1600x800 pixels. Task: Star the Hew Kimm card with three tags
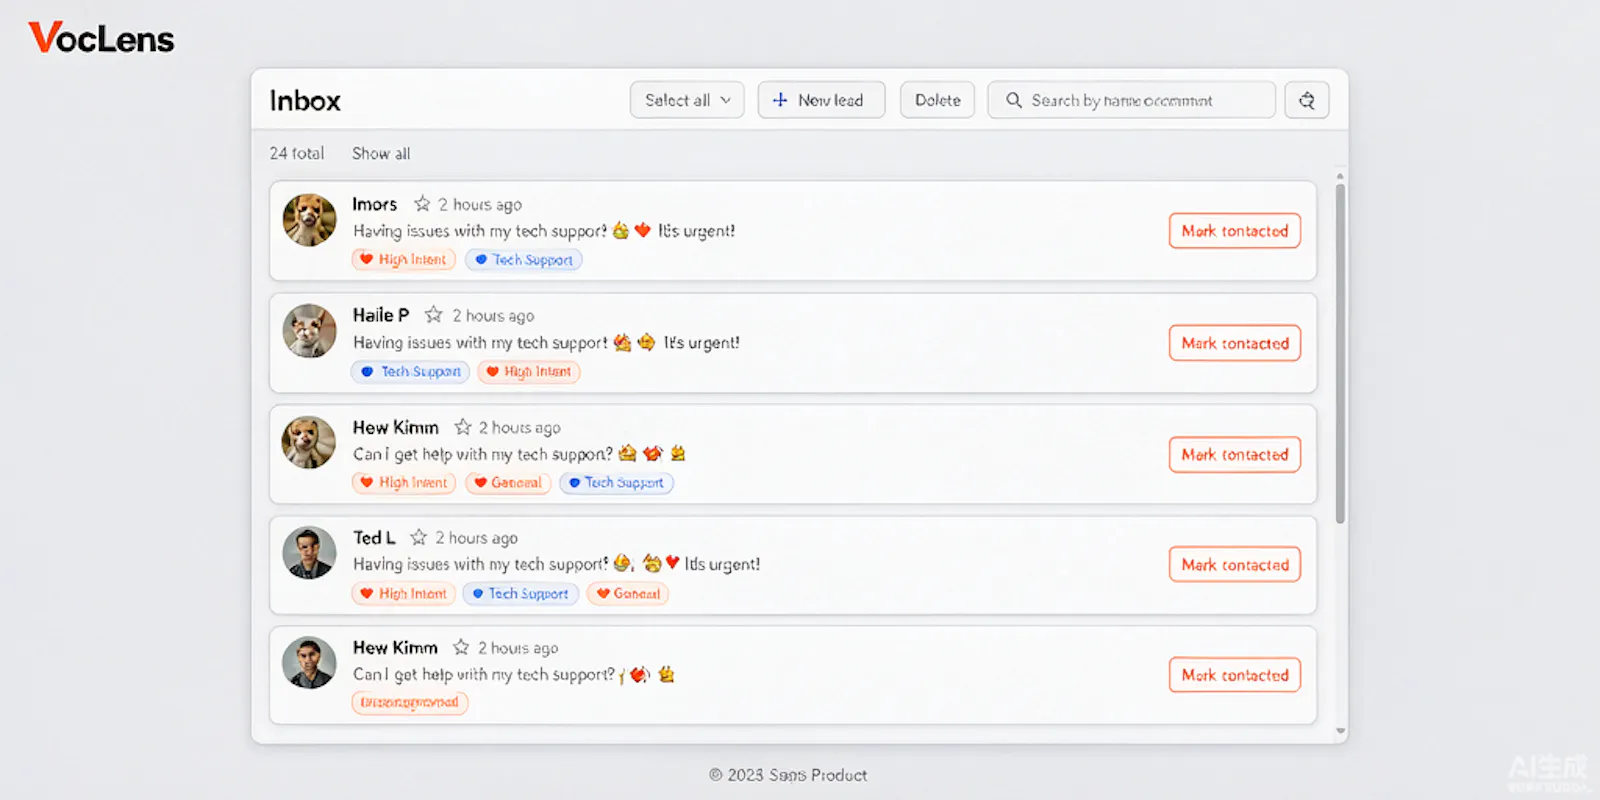tap(462, 427)
